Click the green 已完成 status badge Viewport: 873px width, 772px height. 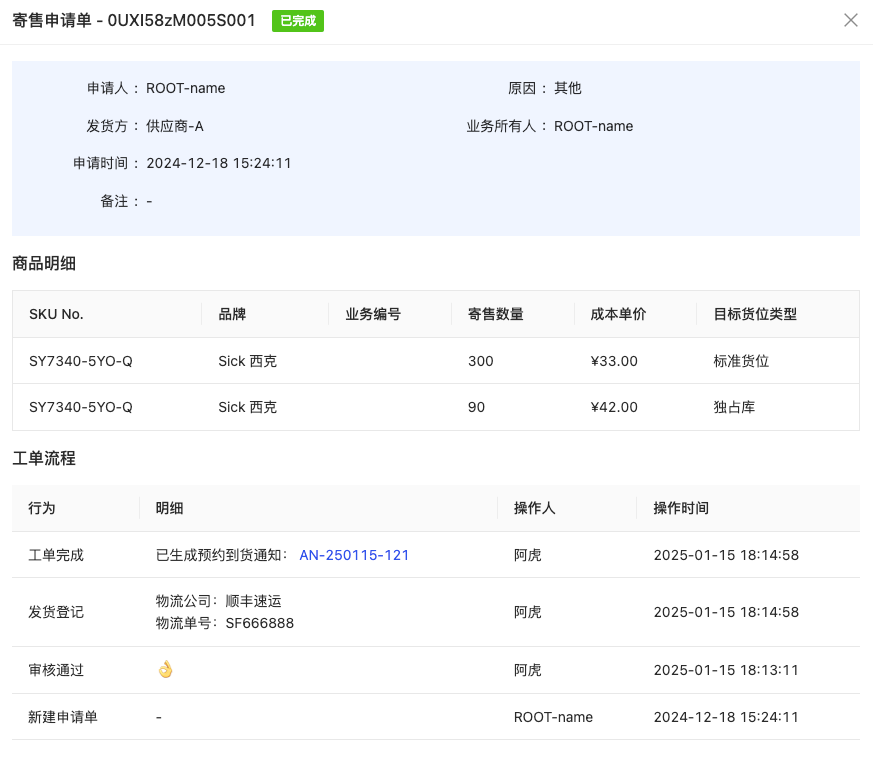pyautogui.click(x=298, y=21)
